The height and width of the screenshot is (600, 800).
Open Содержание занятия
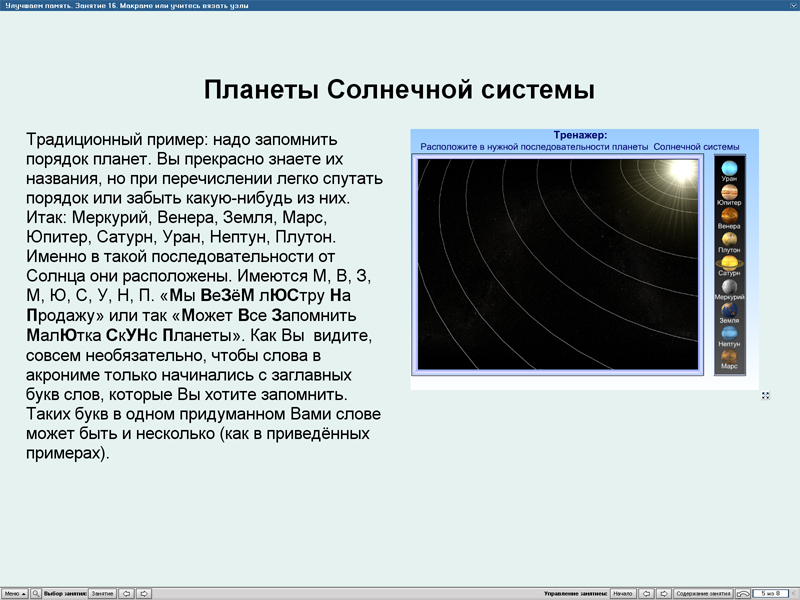pyautogui.click(x=702, y=592)
